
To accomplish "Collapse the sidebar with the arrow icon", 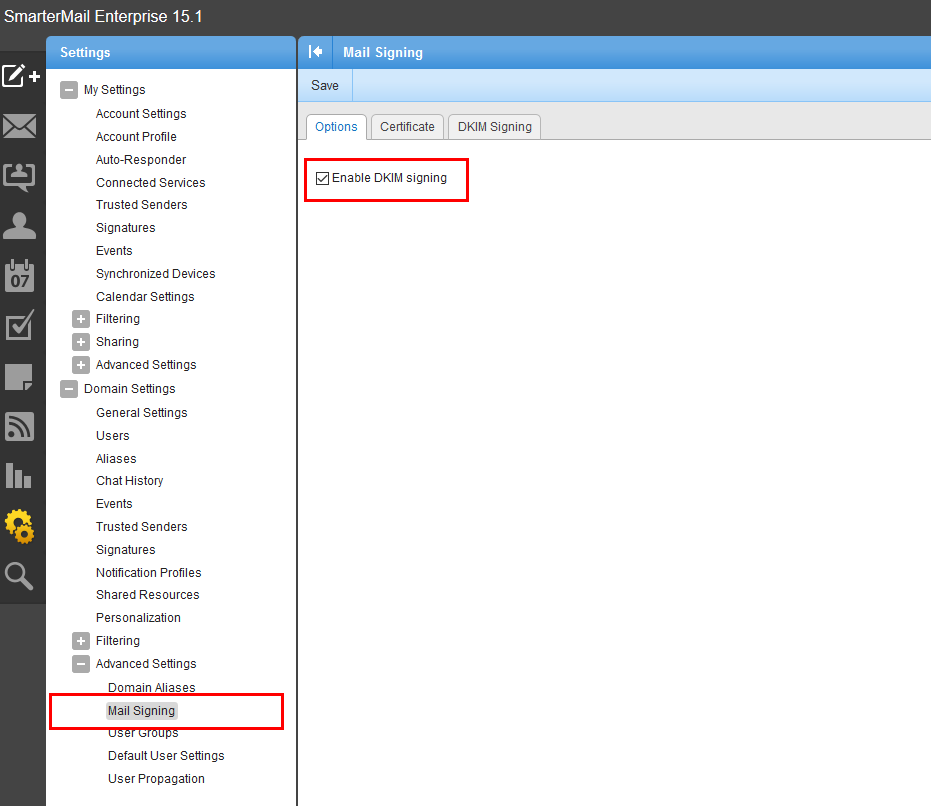I will (x=315, y=52).
